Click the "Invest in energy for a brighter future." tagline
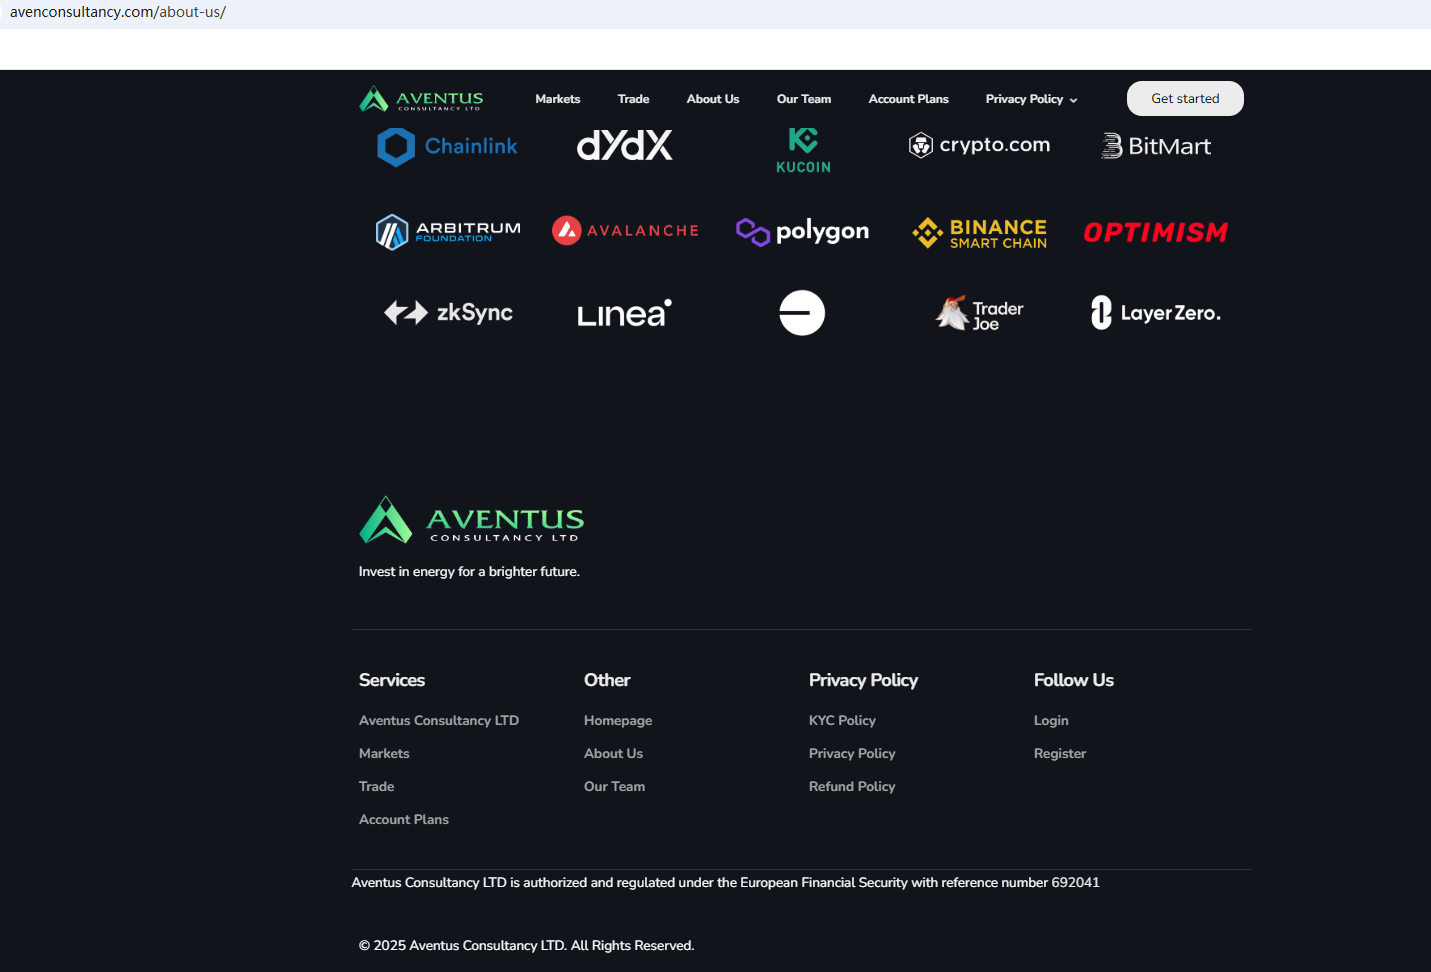This screenshot has width=1431, height=972. tap(469, 572)
